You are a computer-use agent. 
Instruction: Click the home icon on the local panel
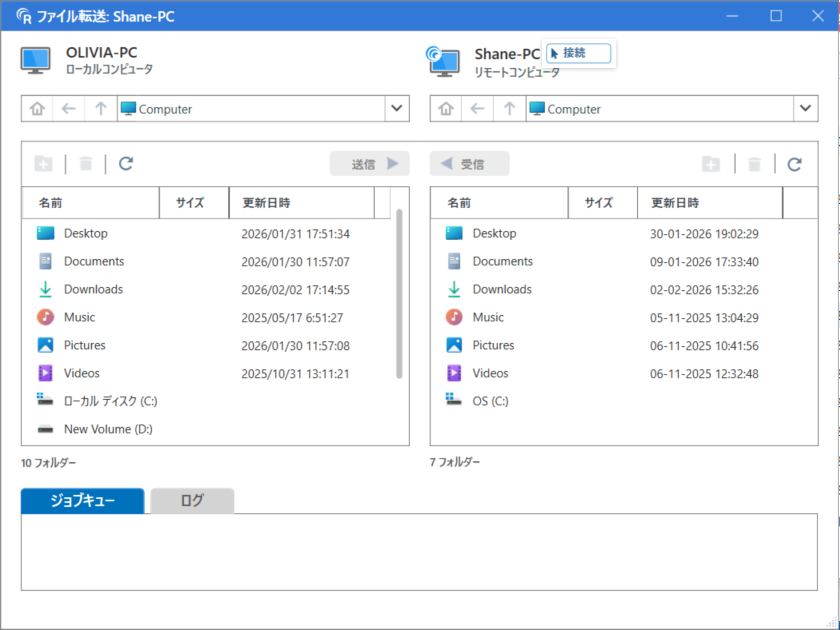coord(38,108)
